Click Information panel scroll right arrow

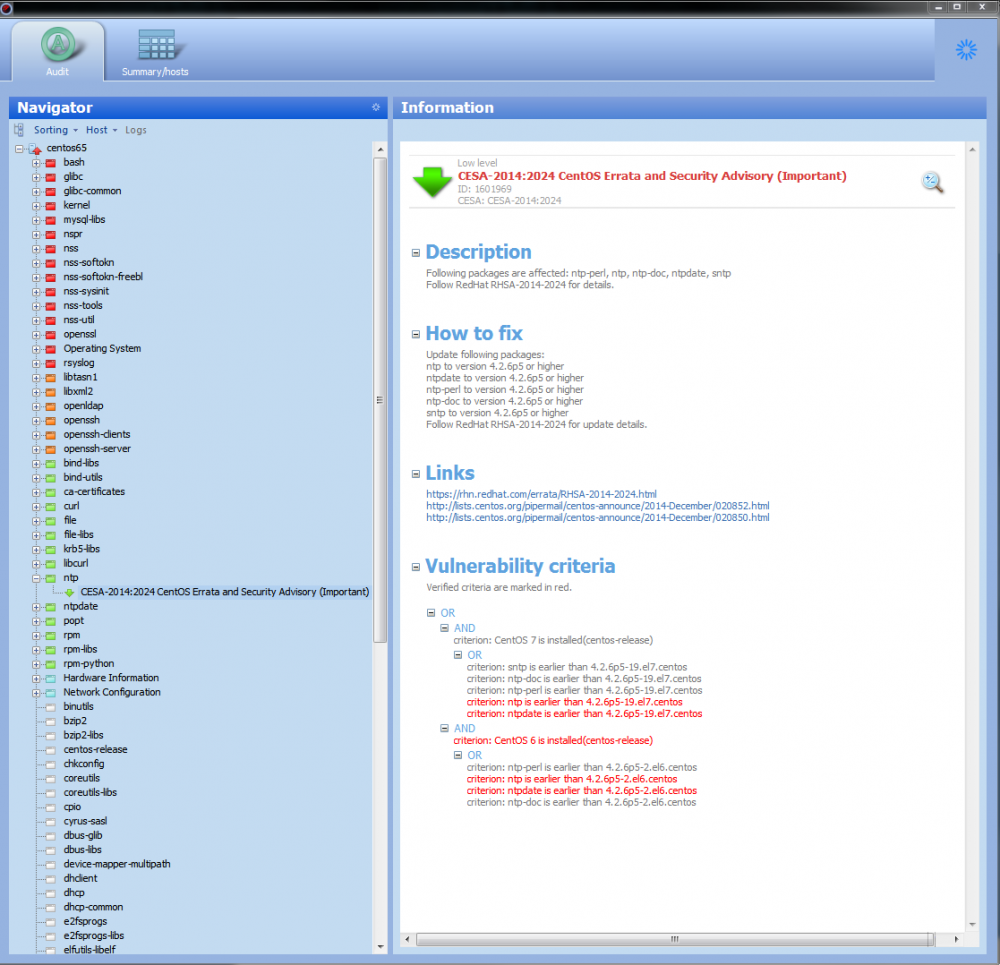click(956, 939)
